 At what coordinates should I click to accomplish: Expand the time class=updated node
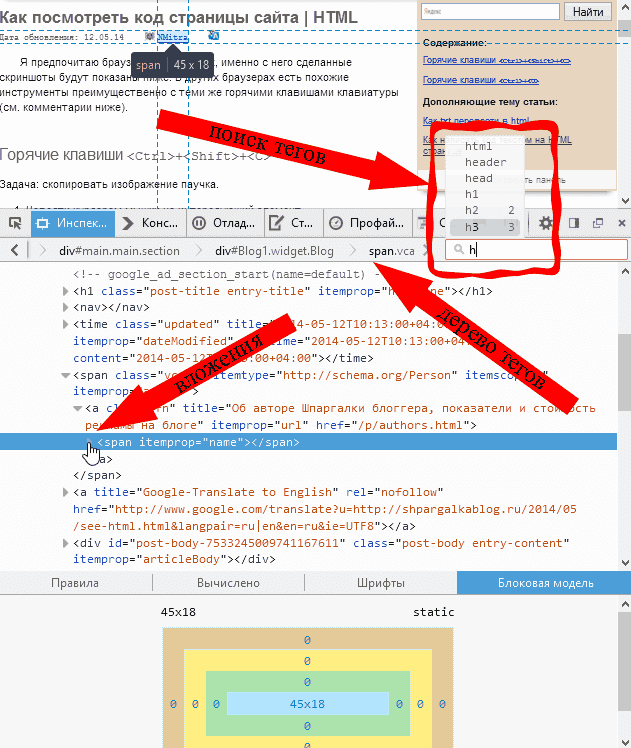[x=65, y=324]
